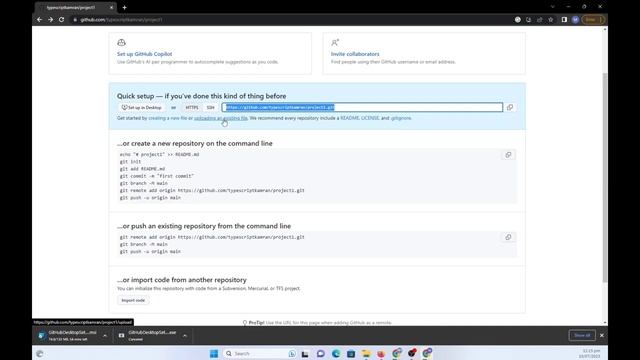Close the typescriptkamran/project1 tab

click(111, 7)
